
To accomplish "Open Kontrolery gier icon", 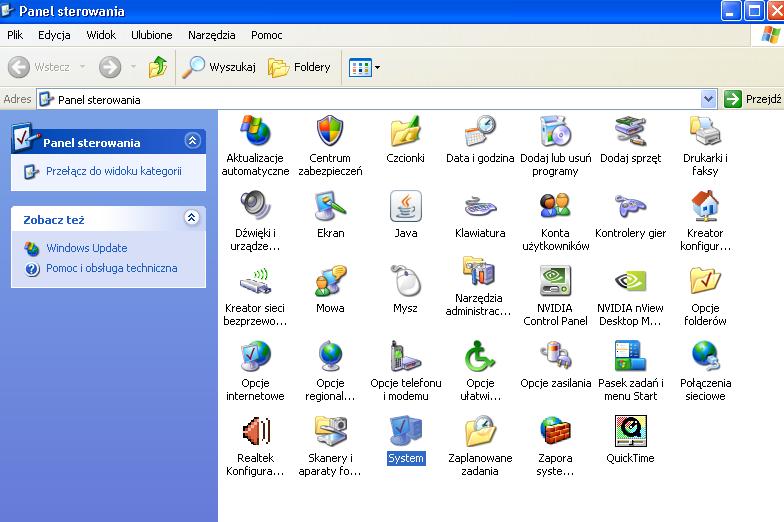I will (630, 206).
